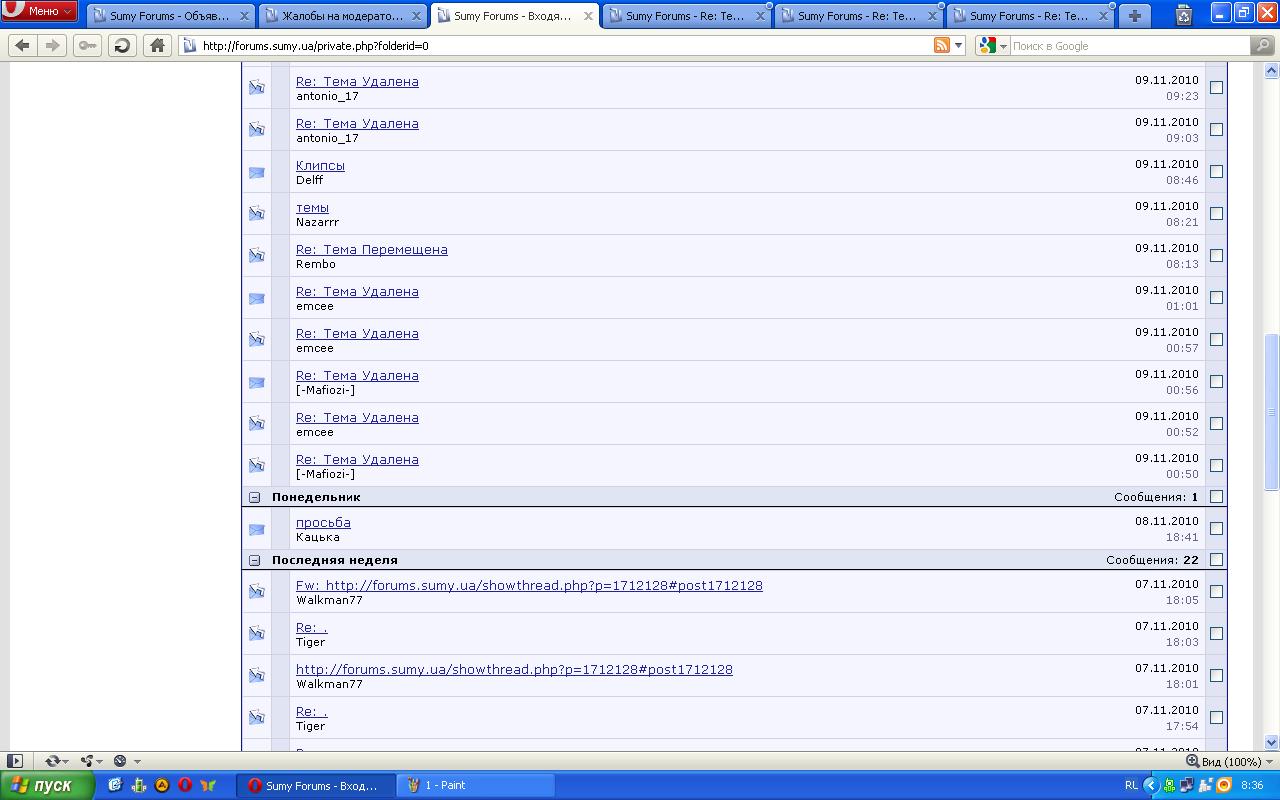Screen dimensions: 1280x800
Task: Open the password wand key icon
Action: (88, 46)
